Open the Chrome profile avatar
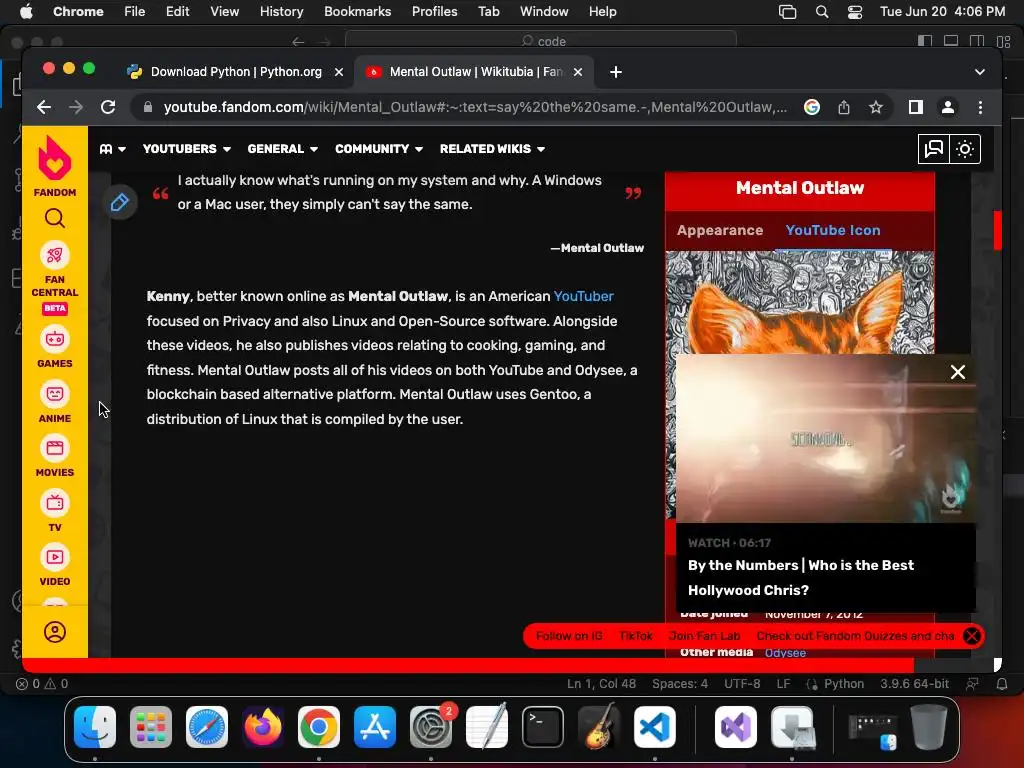The width and height of the screenshot is (1024, 768). (x=948, y=107)
